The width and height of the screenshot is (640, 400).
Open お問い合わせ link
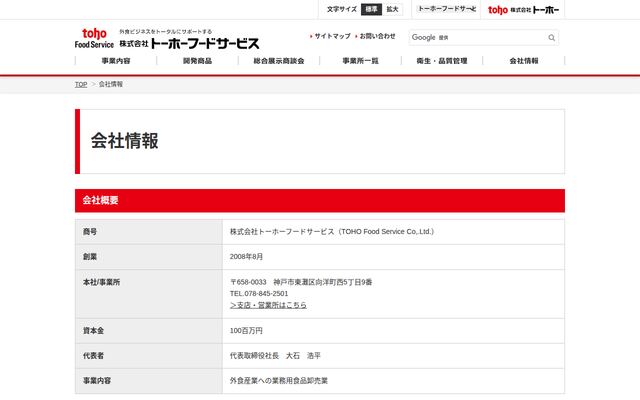(x=376, y=36)
